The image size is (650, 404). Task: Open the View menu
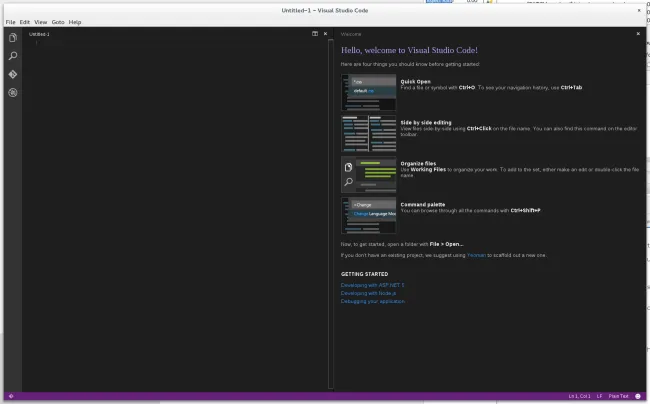click(40, 22)
